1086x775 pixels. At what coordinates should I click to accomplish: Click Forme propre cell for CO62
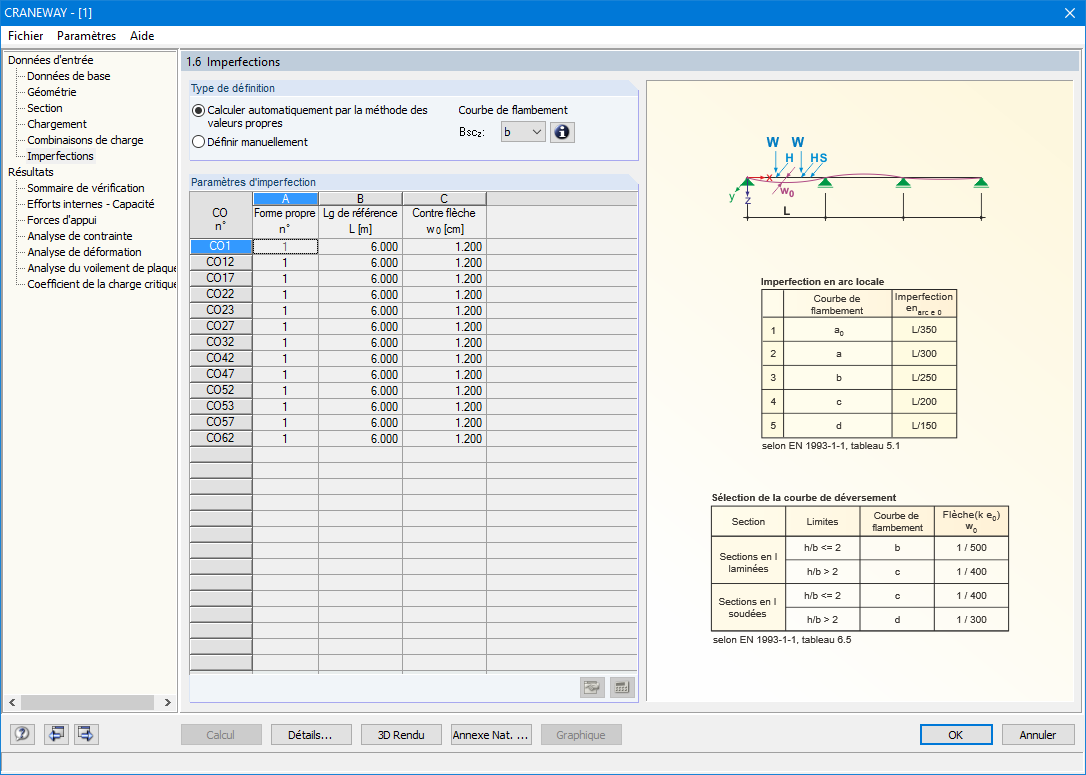click(285, 438)
